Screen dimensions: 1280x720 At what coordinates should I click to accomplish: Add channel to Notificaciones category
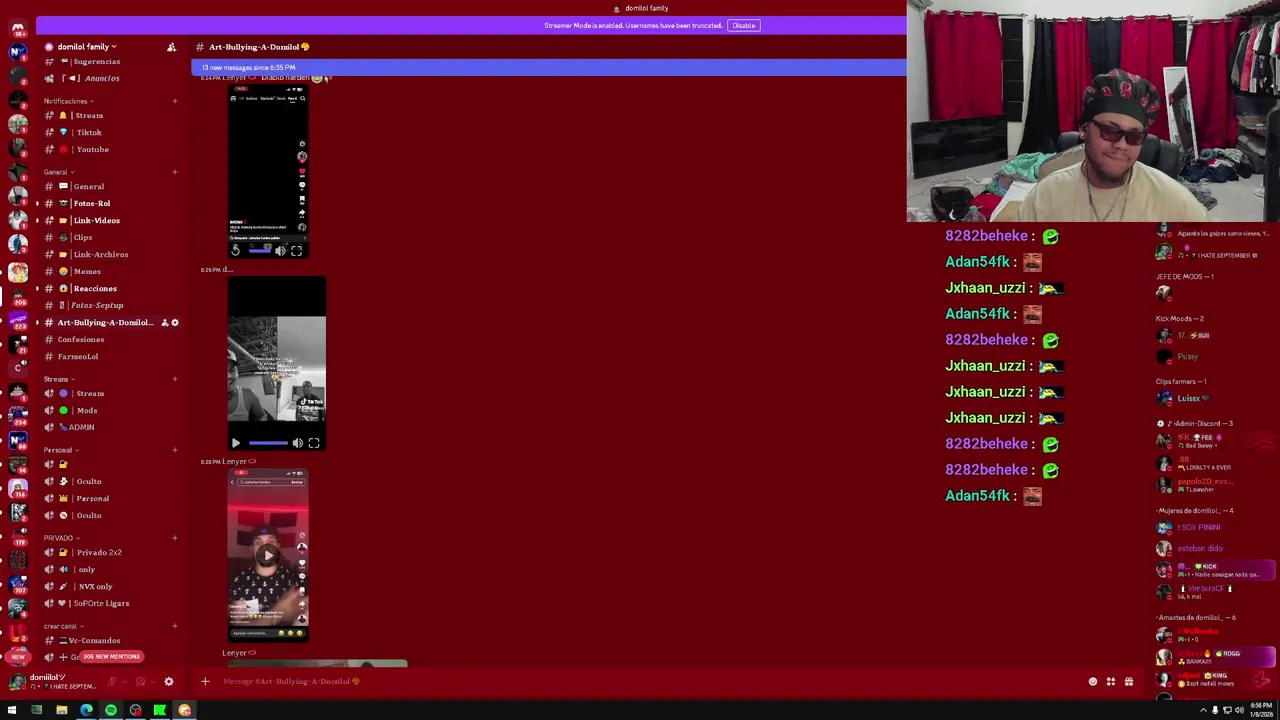(174, 101)
